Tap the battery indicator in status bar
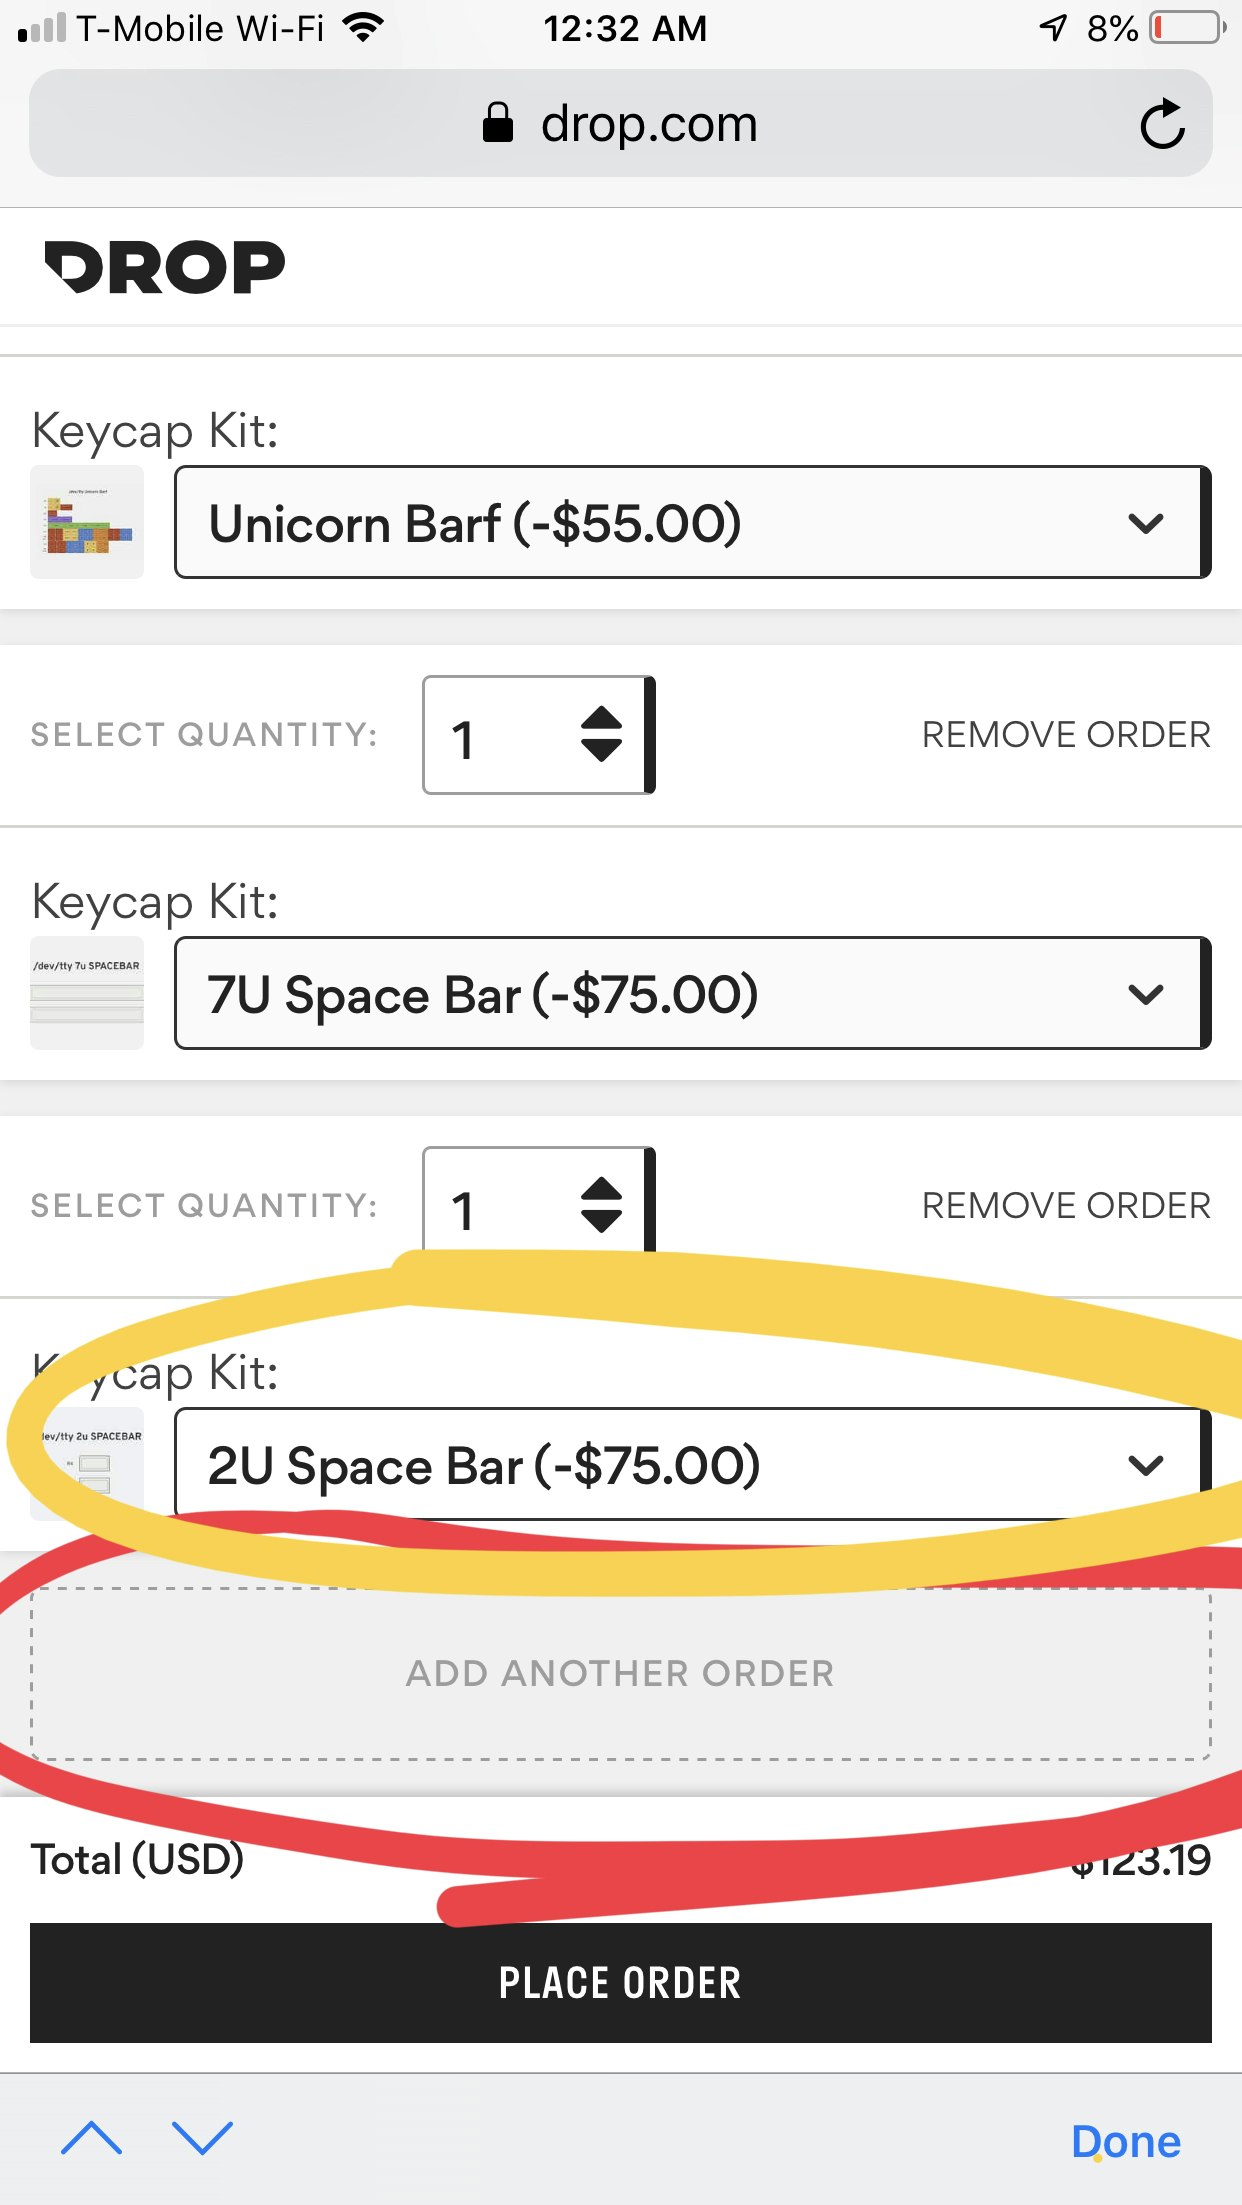This screenshot has width=1242, height=2205. tap(1187, 28)
